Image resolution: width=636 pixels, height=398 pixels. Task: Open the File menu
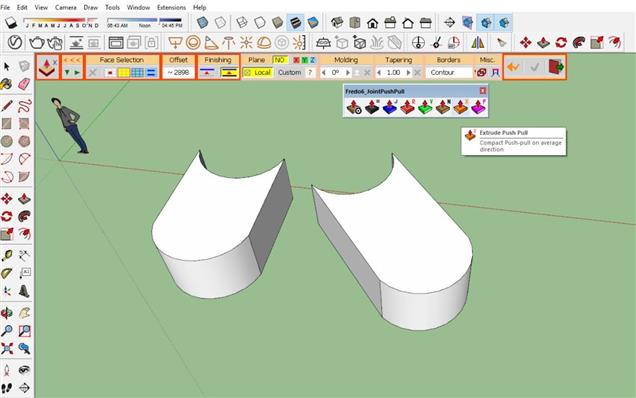(x=5, y=7)
